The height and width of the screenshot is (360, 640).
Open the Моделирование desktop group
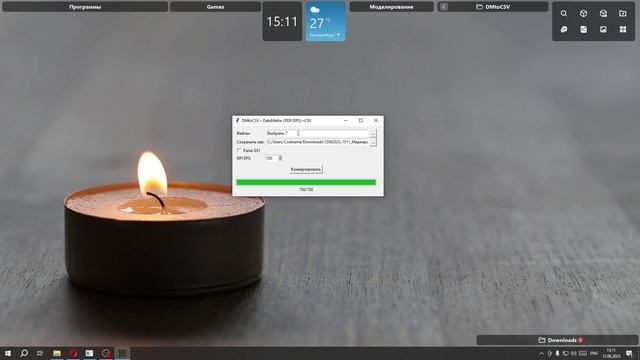coord(391,7)
